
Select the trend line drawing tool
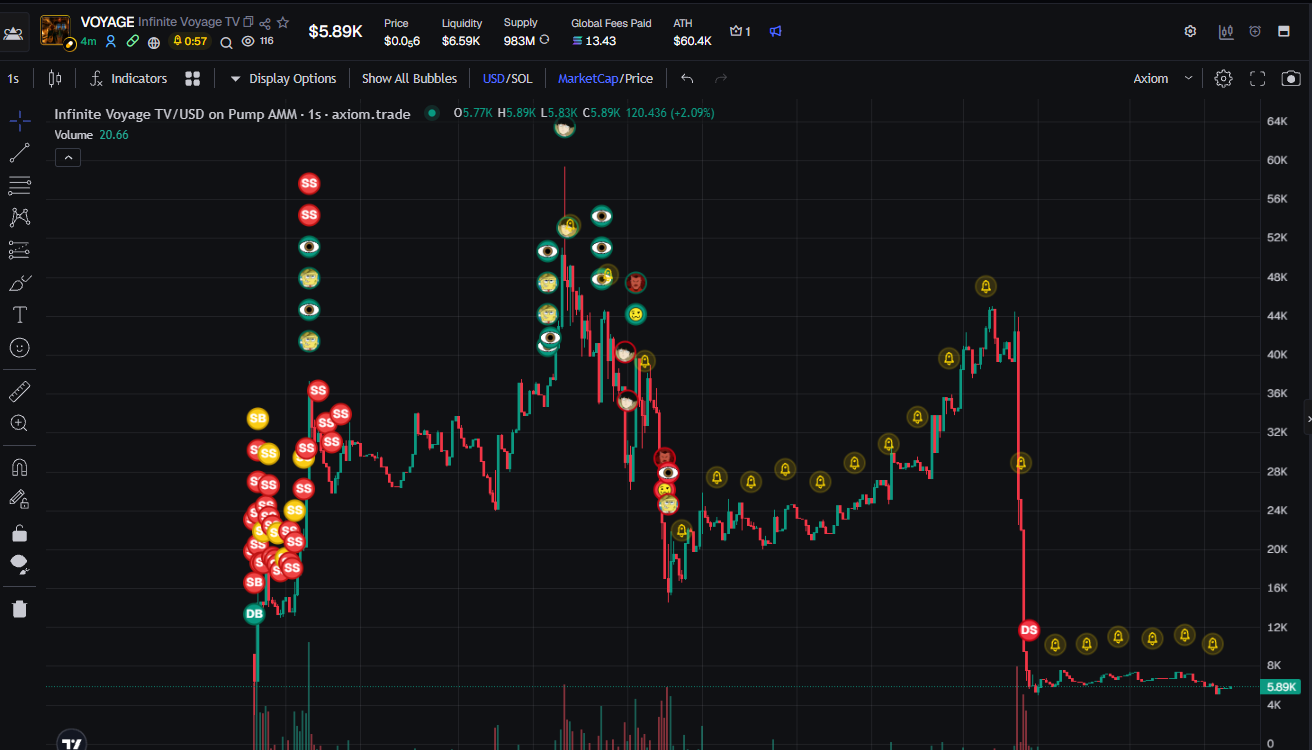19,153
